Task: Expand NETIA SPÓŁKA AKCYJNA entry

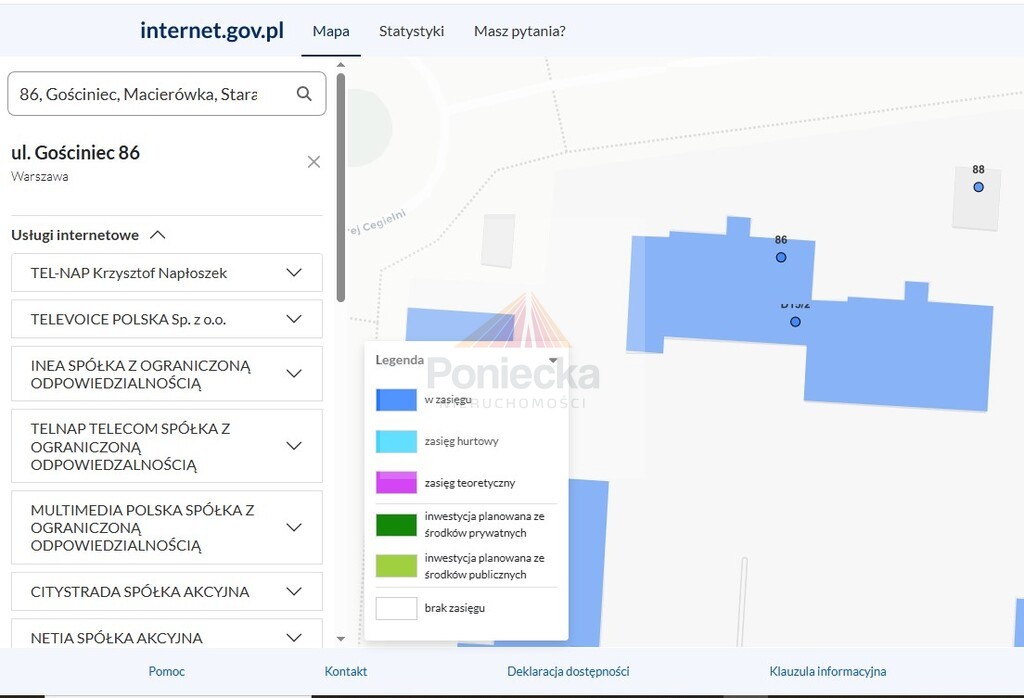Action: pyautogui.click(x=294, y=637)
